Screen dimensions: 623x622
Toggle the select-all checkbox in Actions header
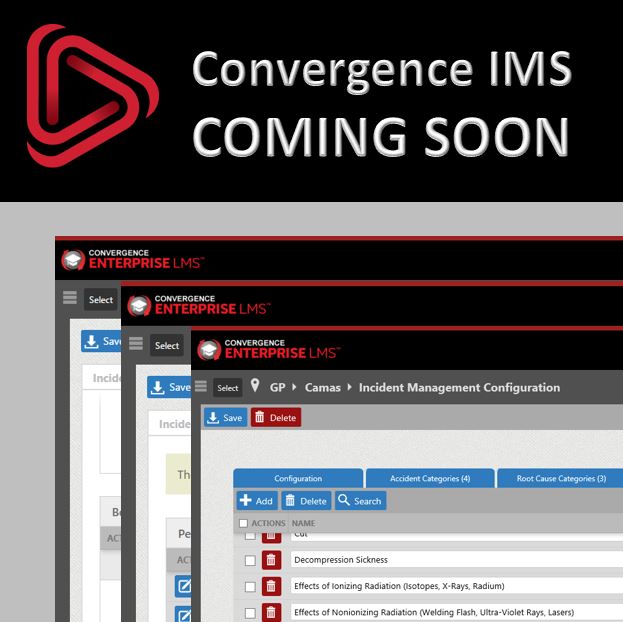pyautogui.click(x=244, y=523)
